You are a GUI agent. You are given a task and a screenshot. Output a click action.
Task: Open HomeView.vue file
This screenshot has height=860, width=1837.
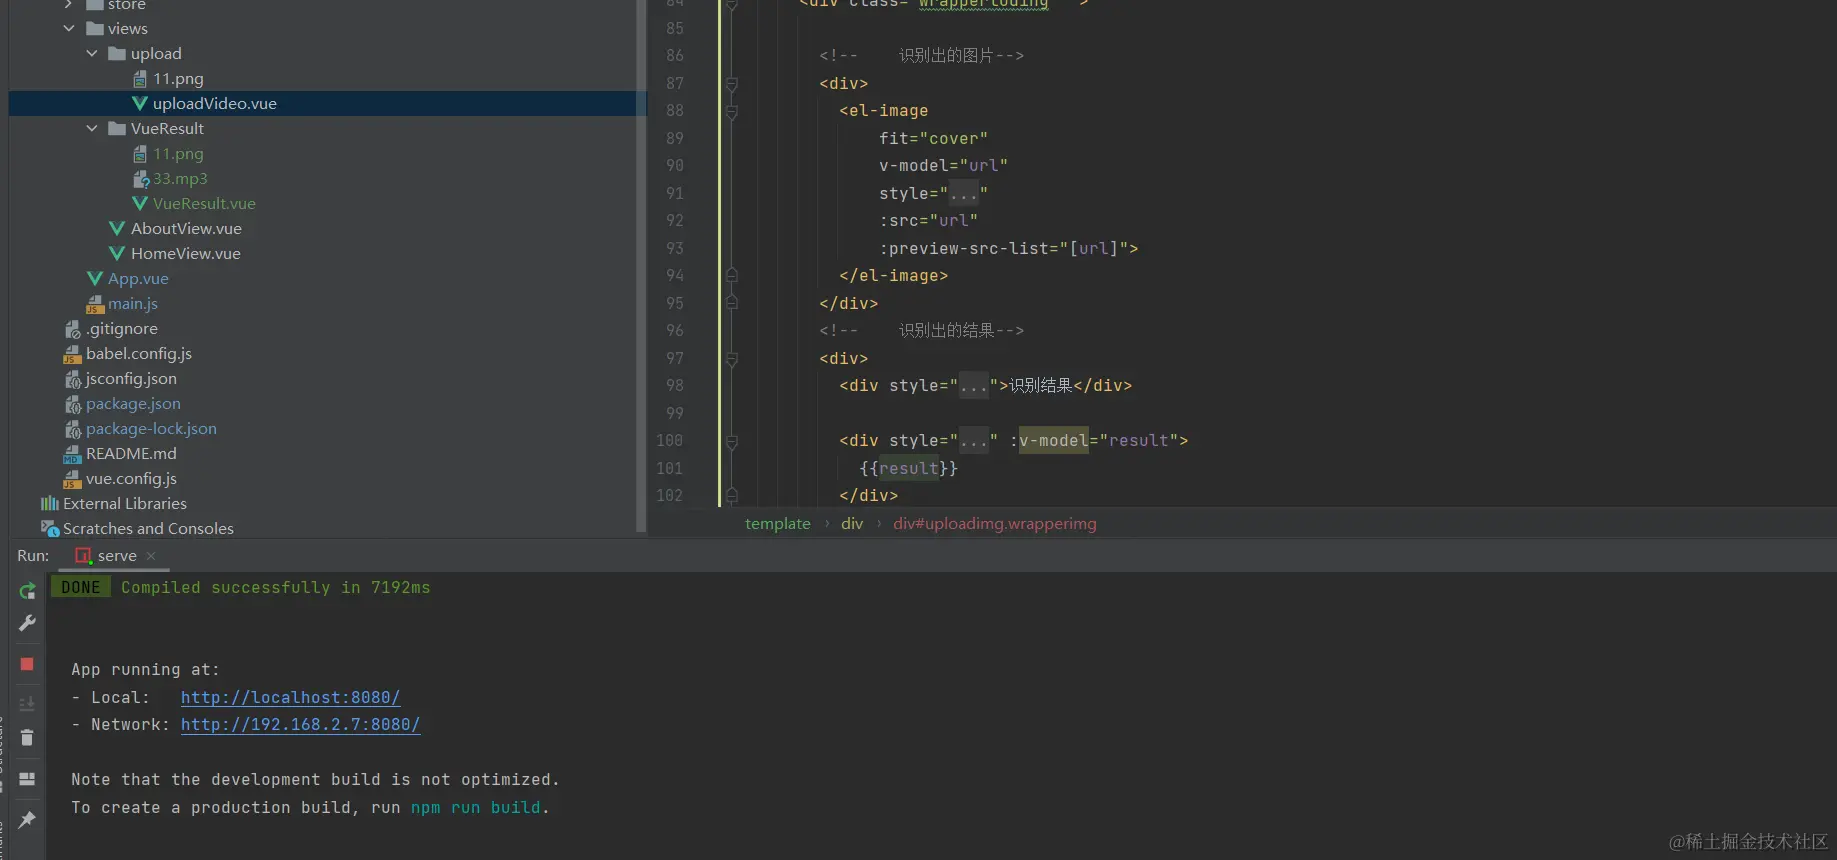(x=185, y=253)
